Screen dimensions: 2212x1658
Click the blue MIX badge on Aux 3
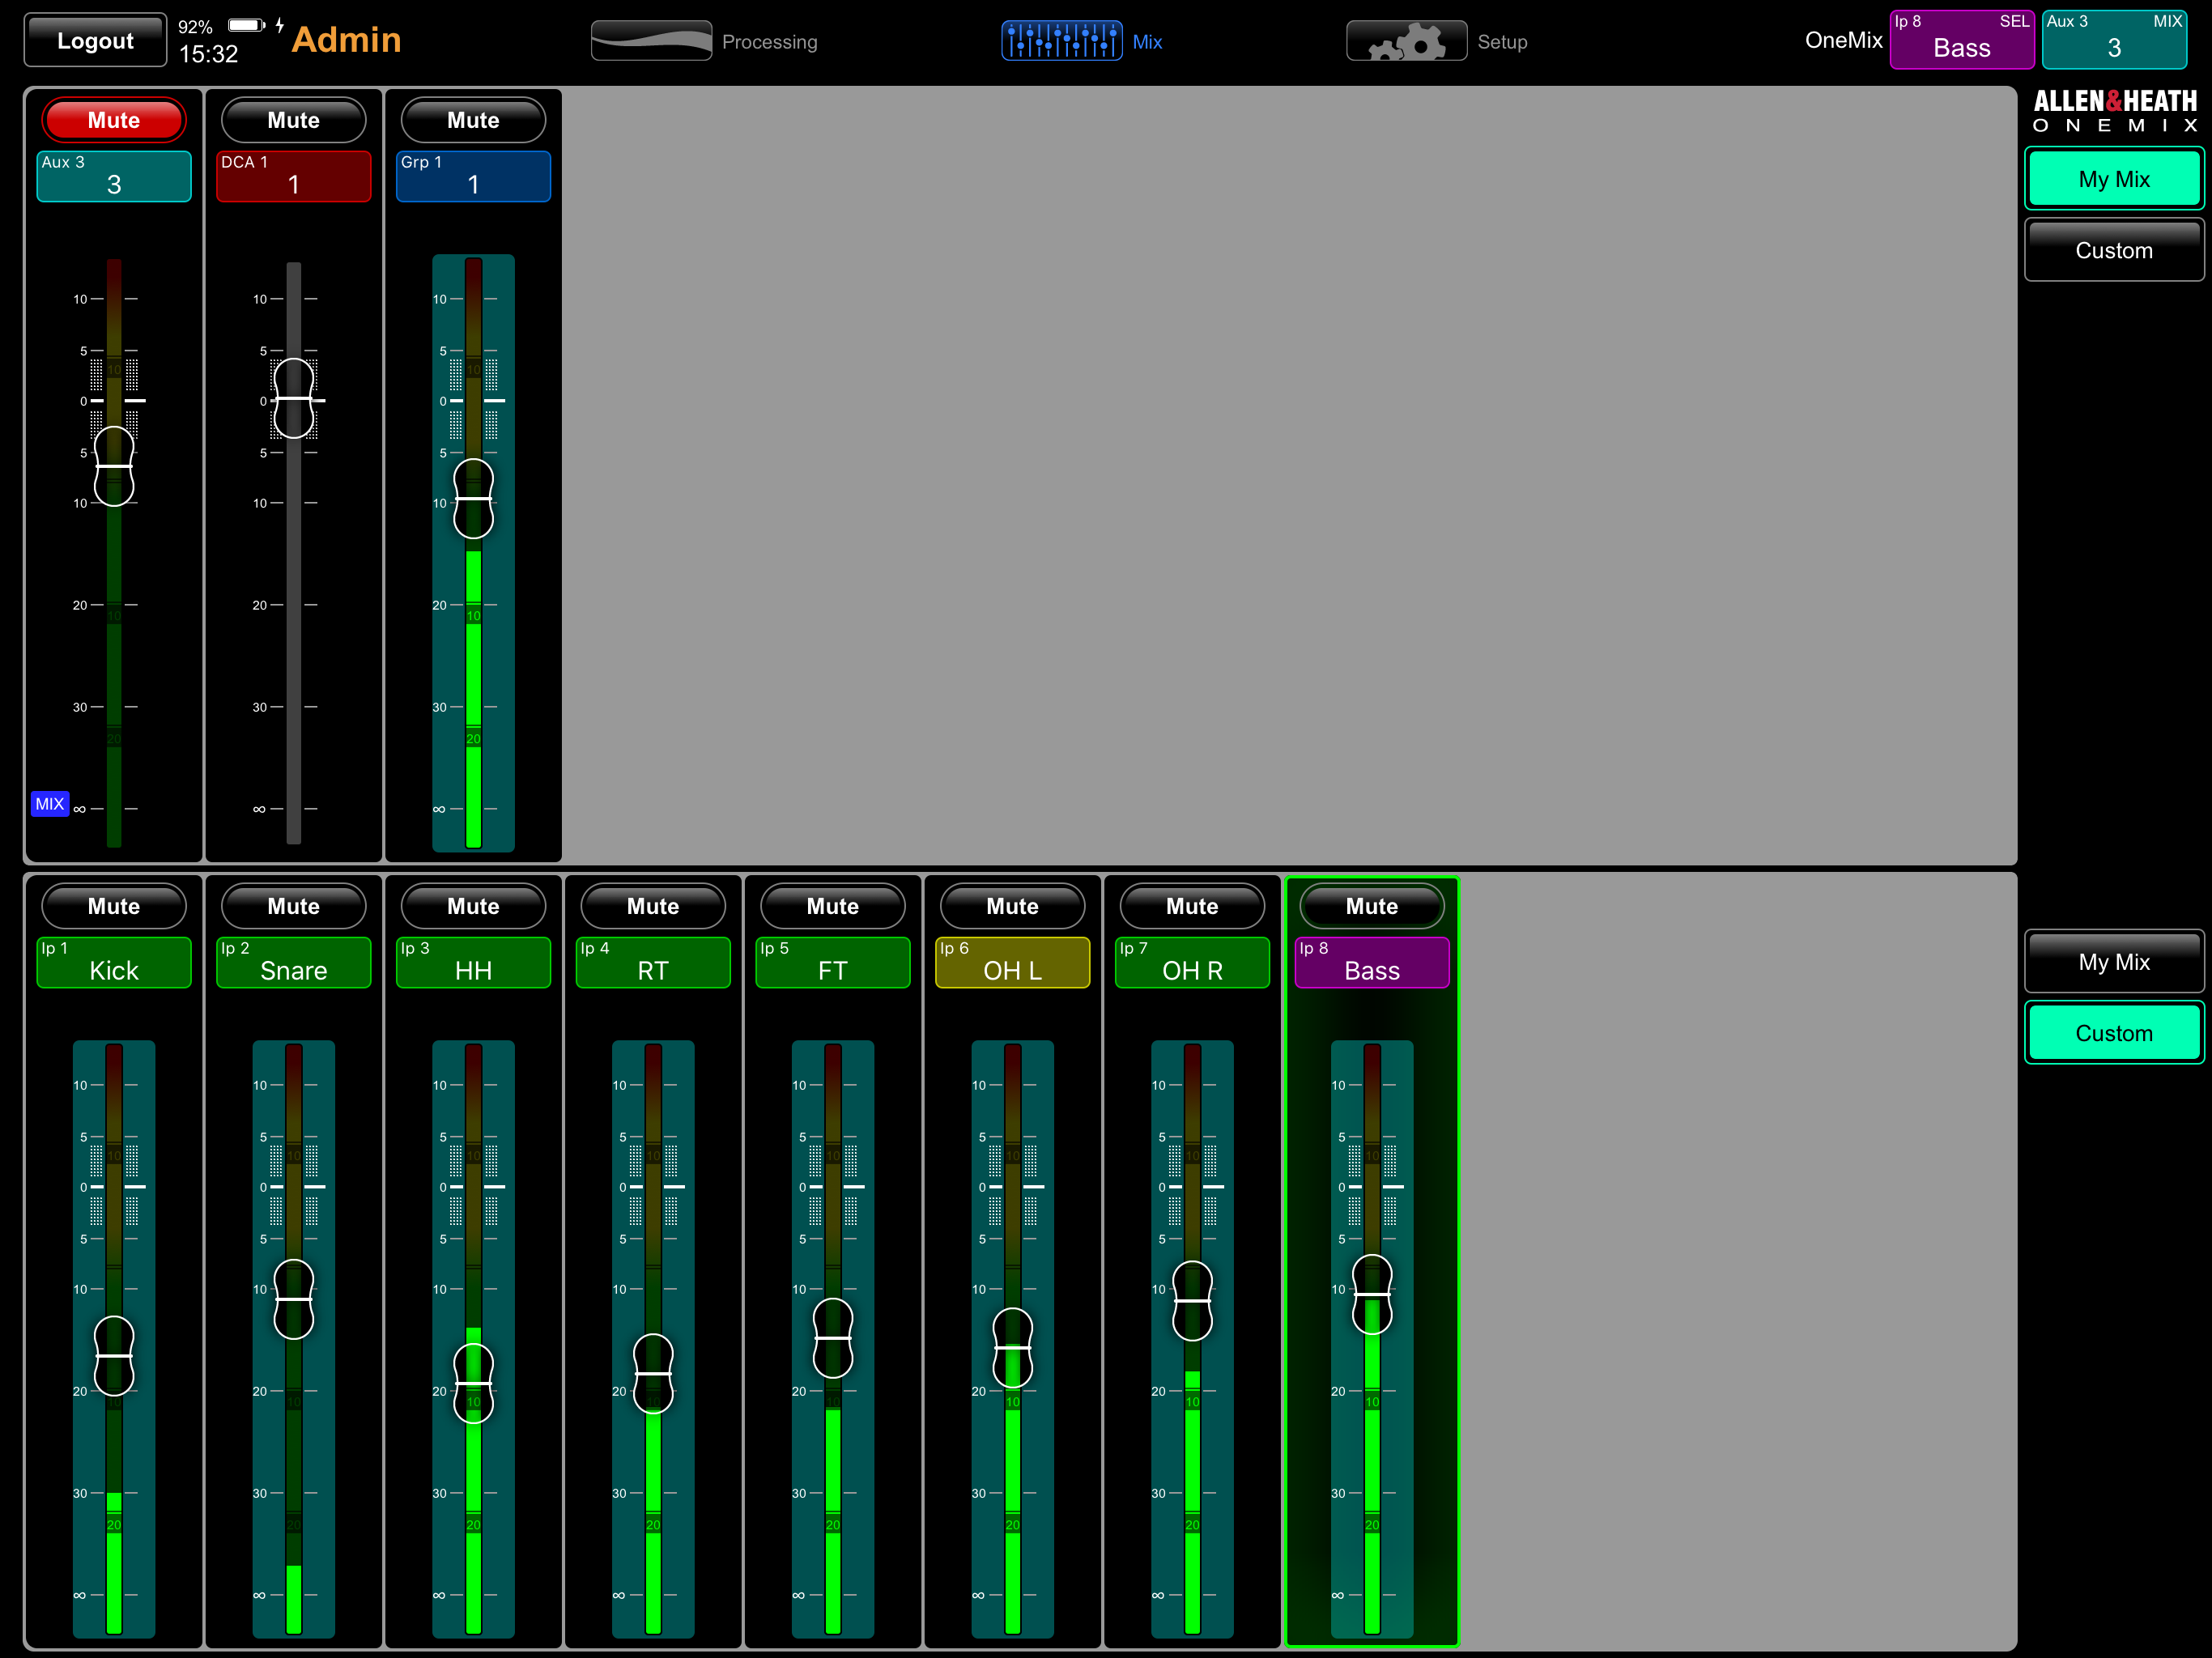coord(49,804)
